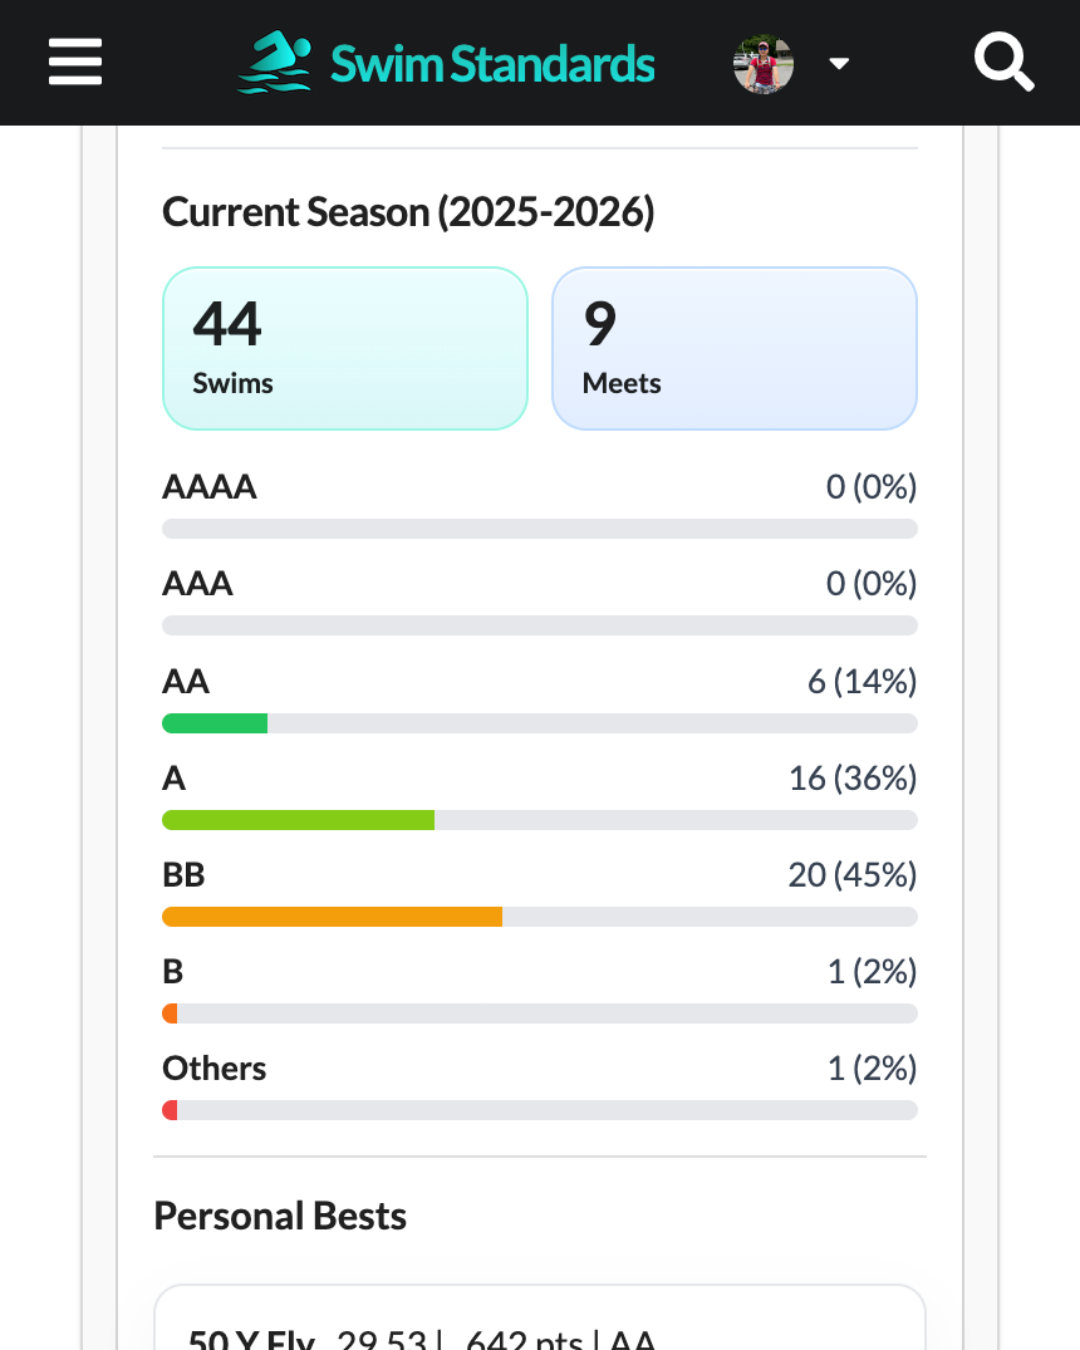Click the Personal Bests heading

(x=280, y=1216)
